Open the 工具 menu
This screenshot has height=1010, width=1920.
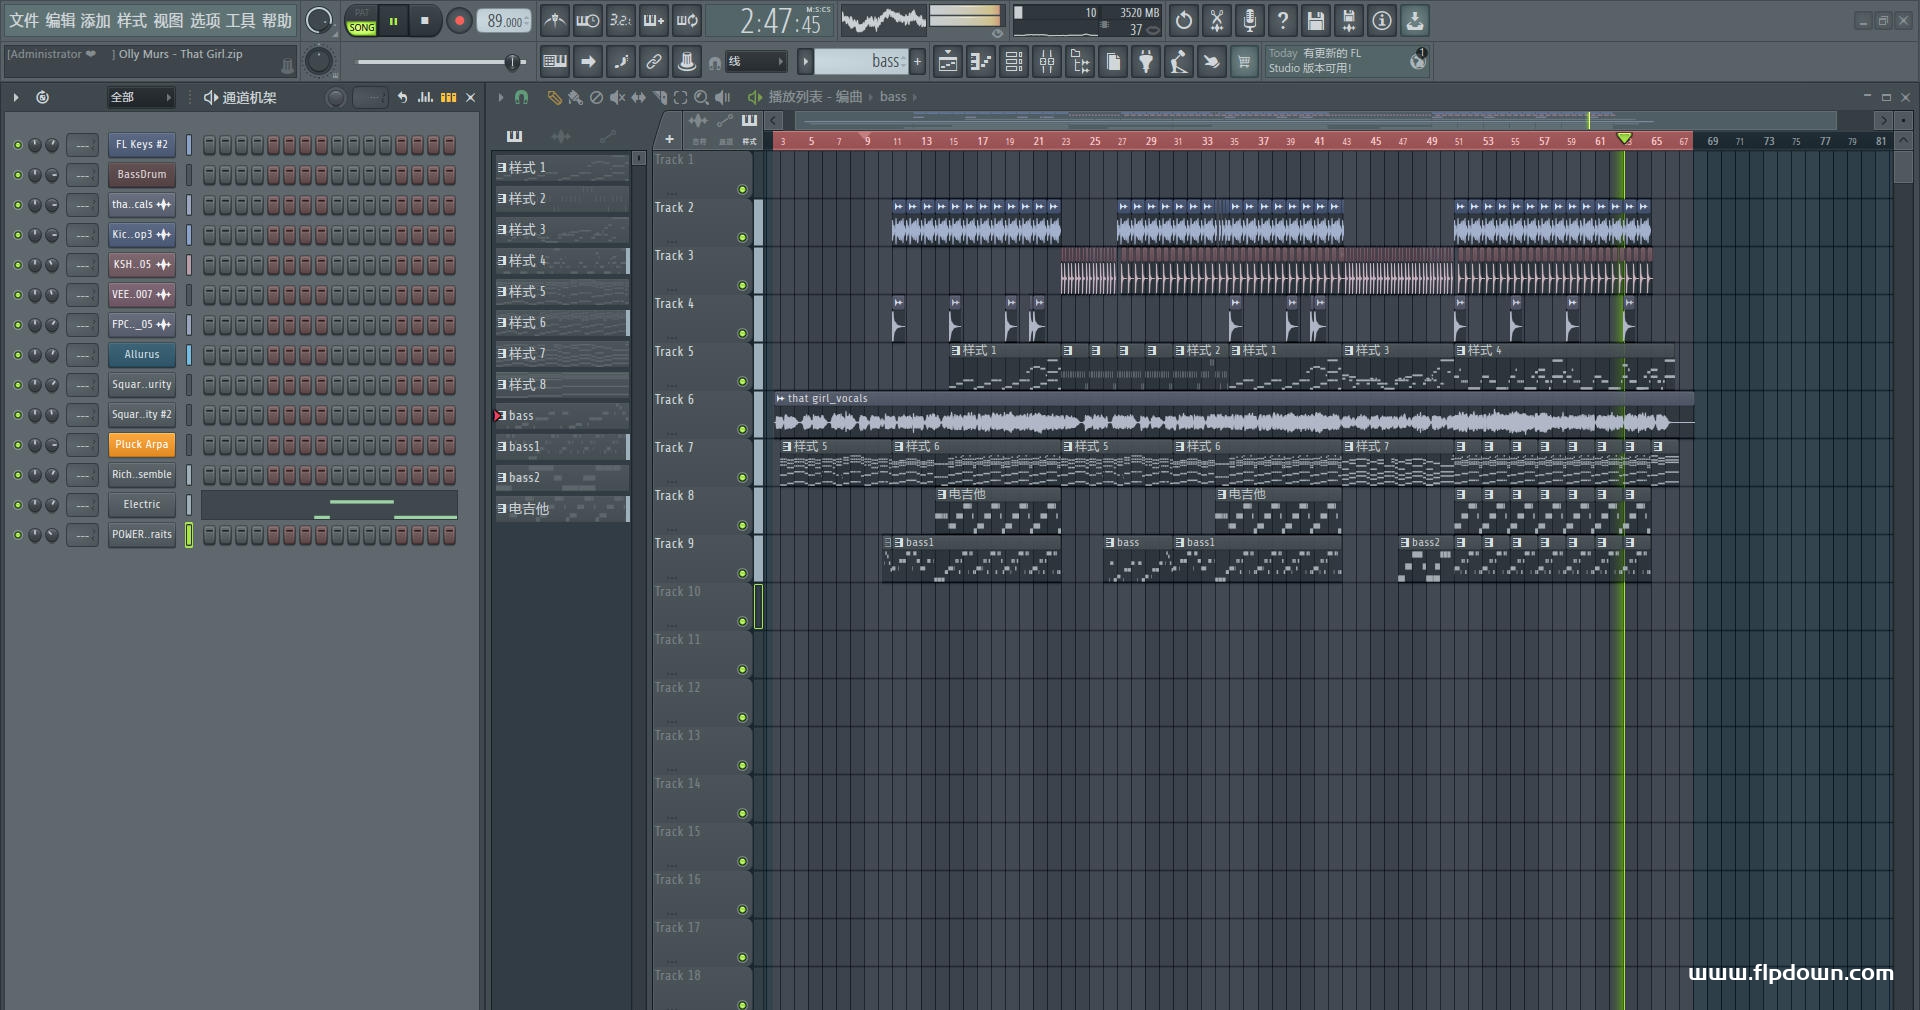point(241,20)
